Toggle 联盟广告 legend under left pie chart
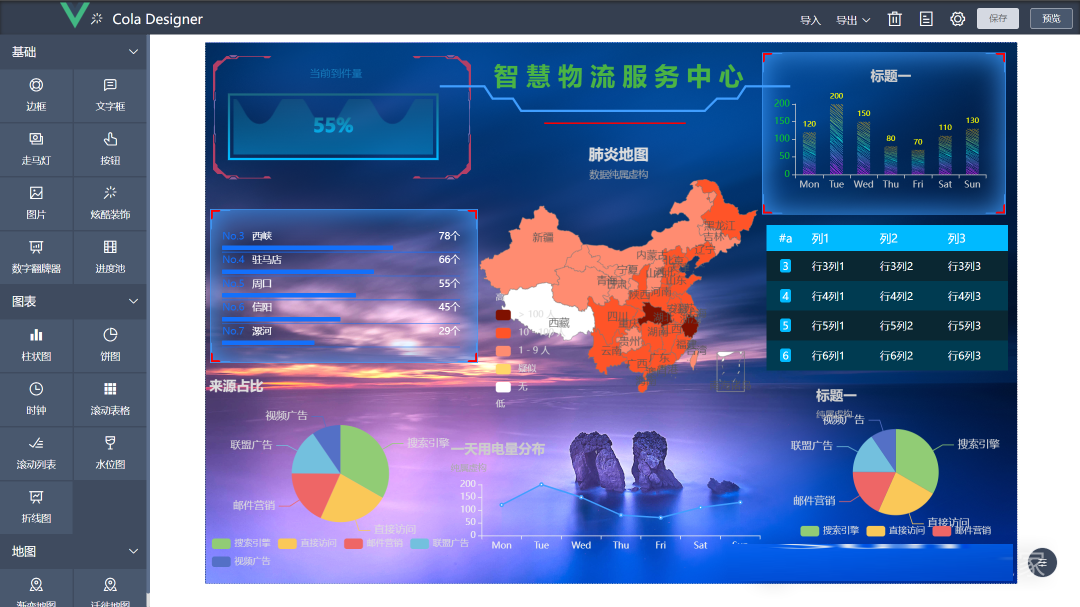1080x607 pixels. 440,543
